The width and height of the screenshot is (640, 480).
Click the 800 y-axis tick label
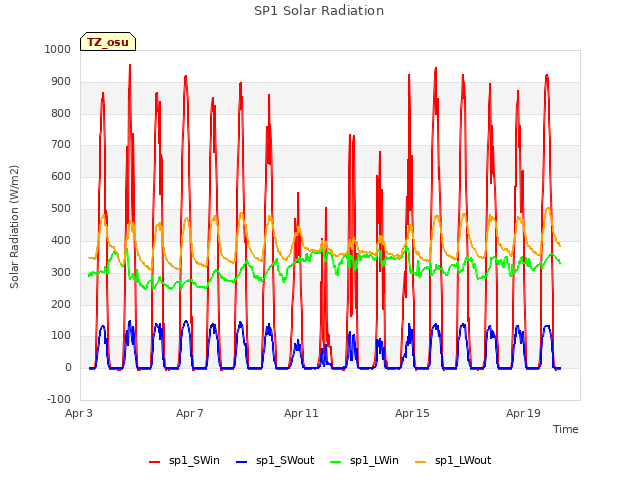tap(61, 113)
